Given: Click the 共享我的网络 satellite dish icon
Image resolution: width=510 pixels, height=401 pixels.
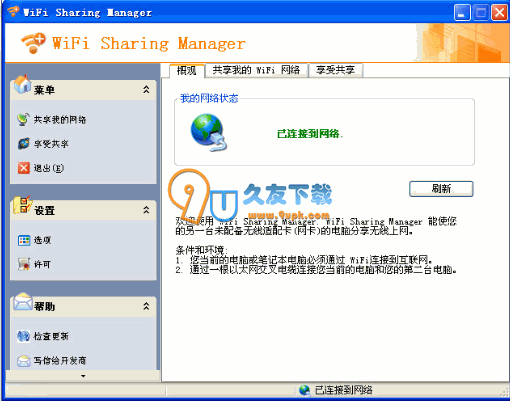Looking at the screenshot, I should coord(23,120).
